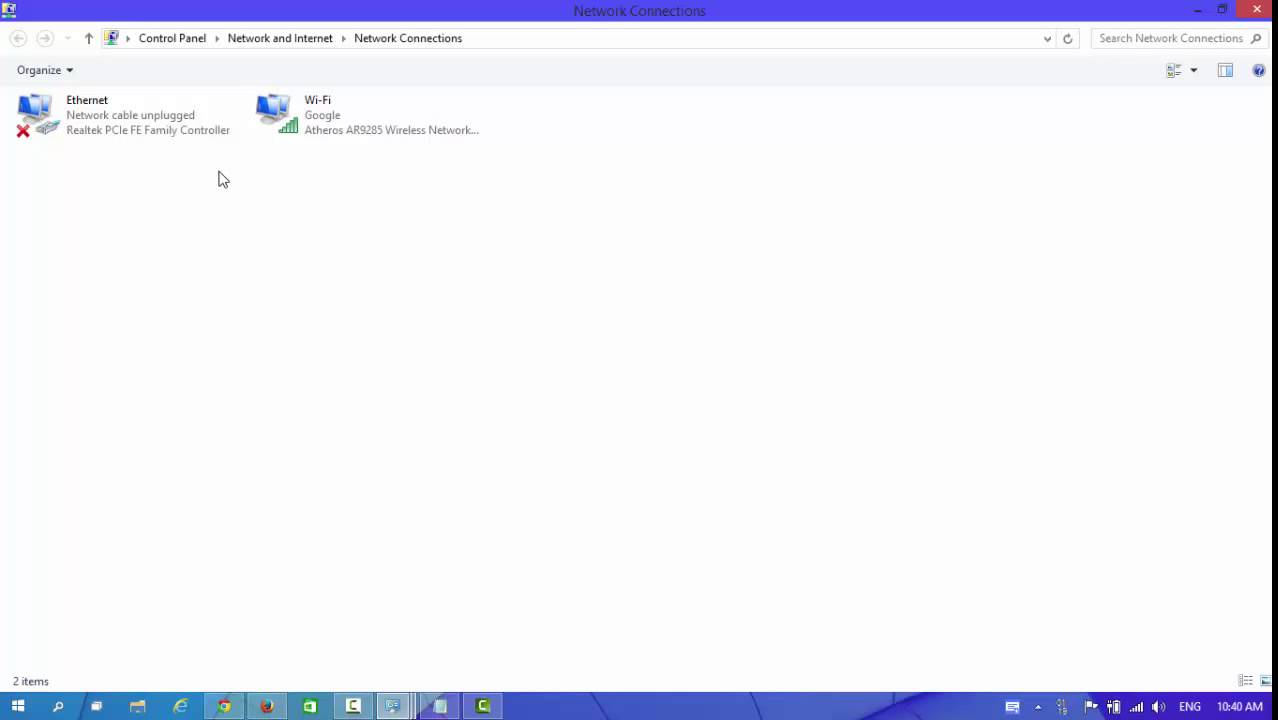Open the Help button
Image resolution: width=1278 pixels, height=720 pixels.
1259,70
